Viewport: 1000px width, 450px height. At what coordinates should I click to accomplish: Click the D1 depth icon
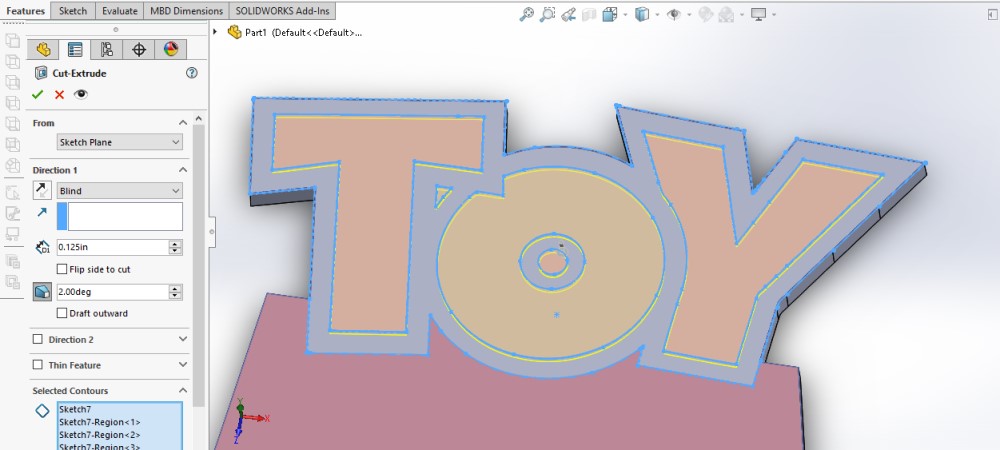(42, 247)
